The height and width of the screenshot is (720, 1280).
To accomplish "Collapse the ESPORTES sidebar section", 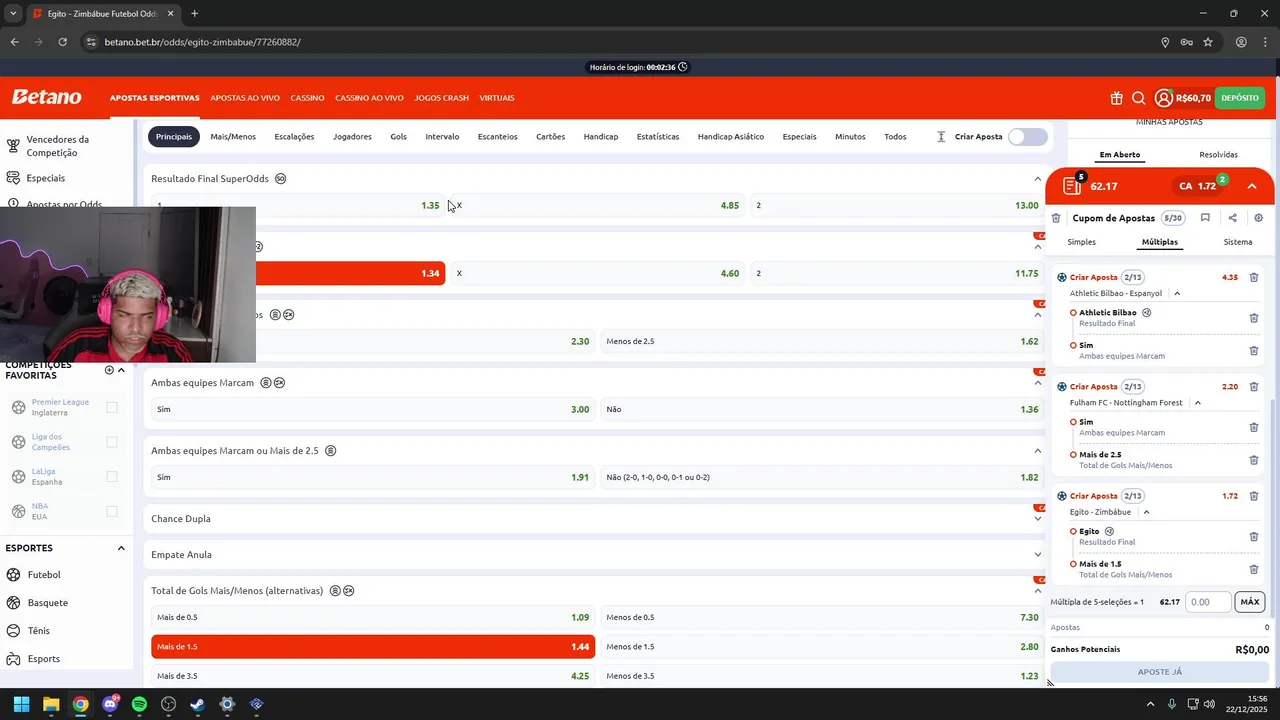I will (x=121, y=548).
